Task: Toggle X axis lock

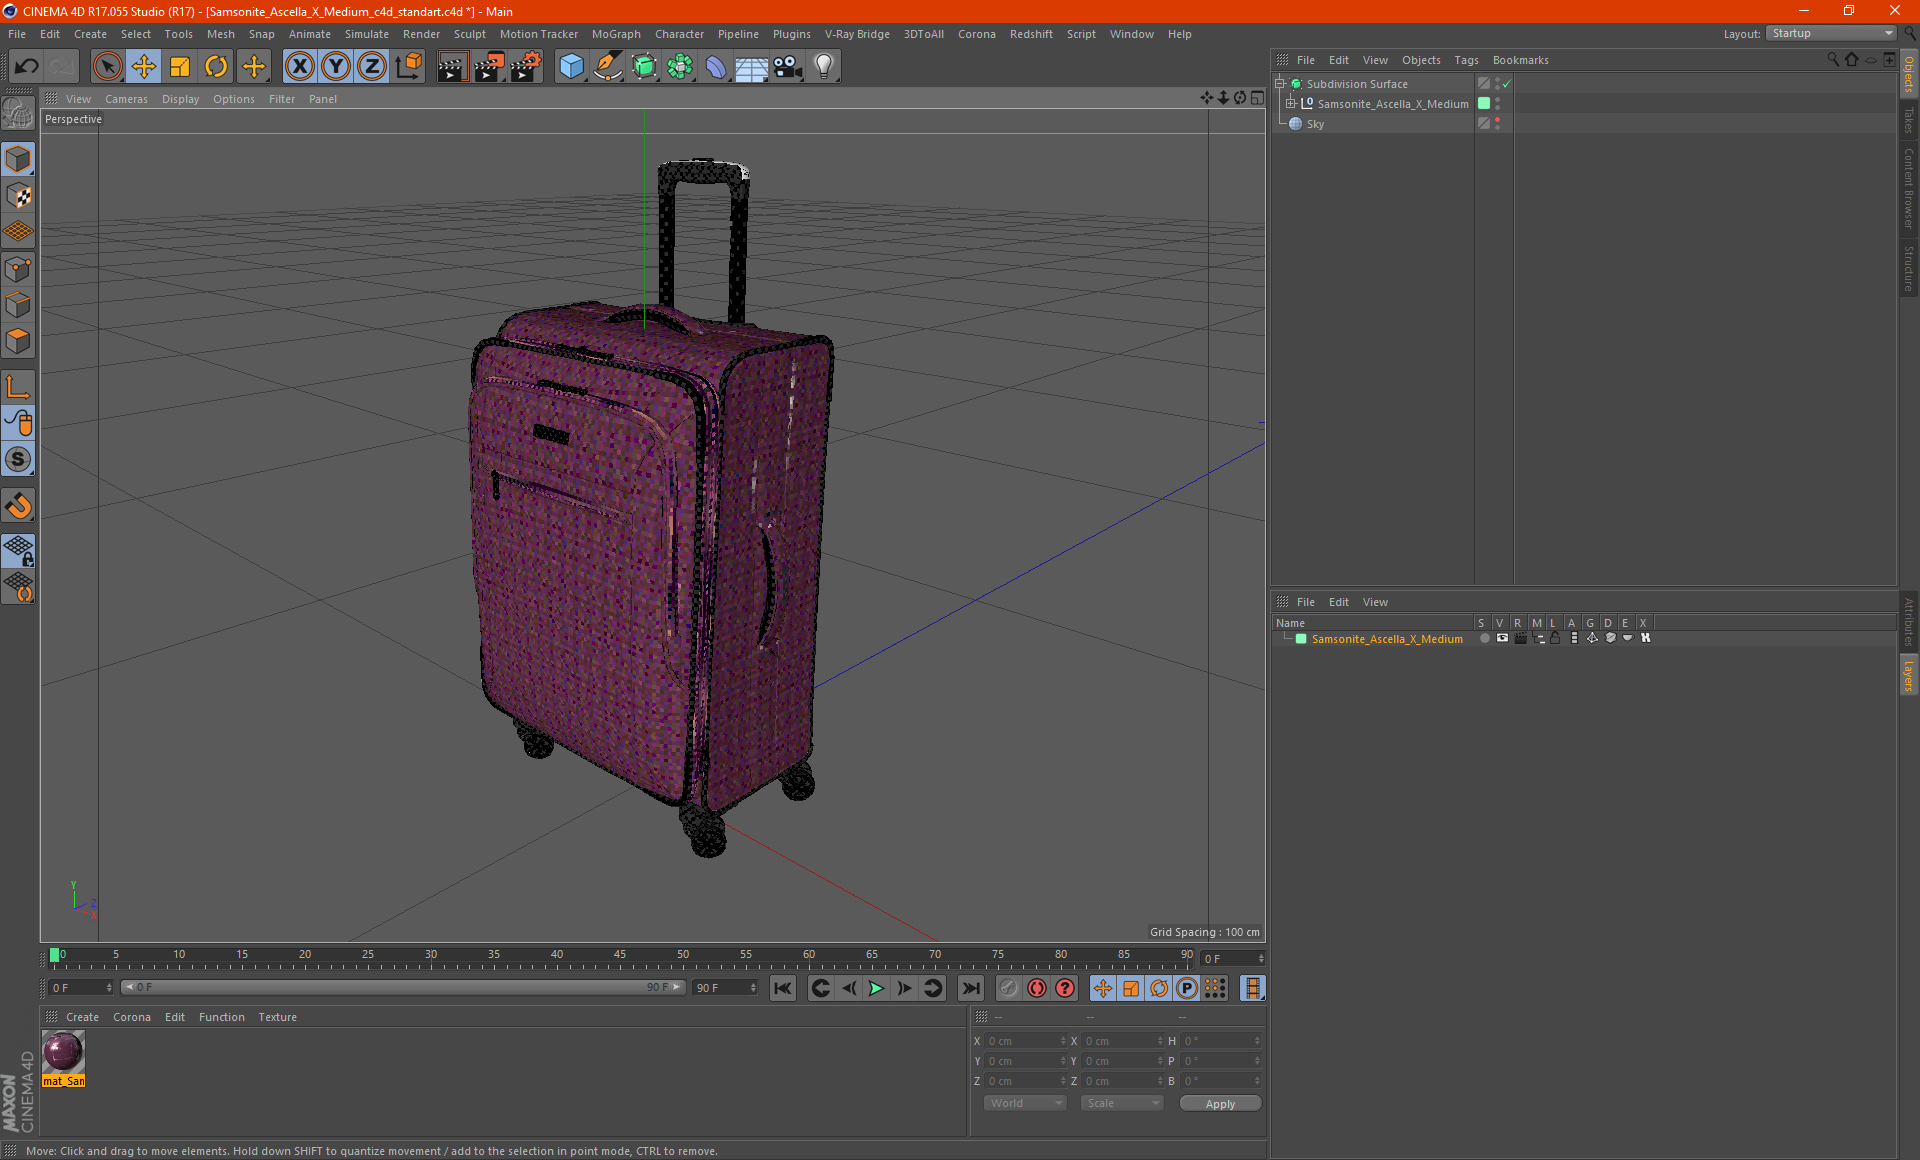Action: click(299, 67)
